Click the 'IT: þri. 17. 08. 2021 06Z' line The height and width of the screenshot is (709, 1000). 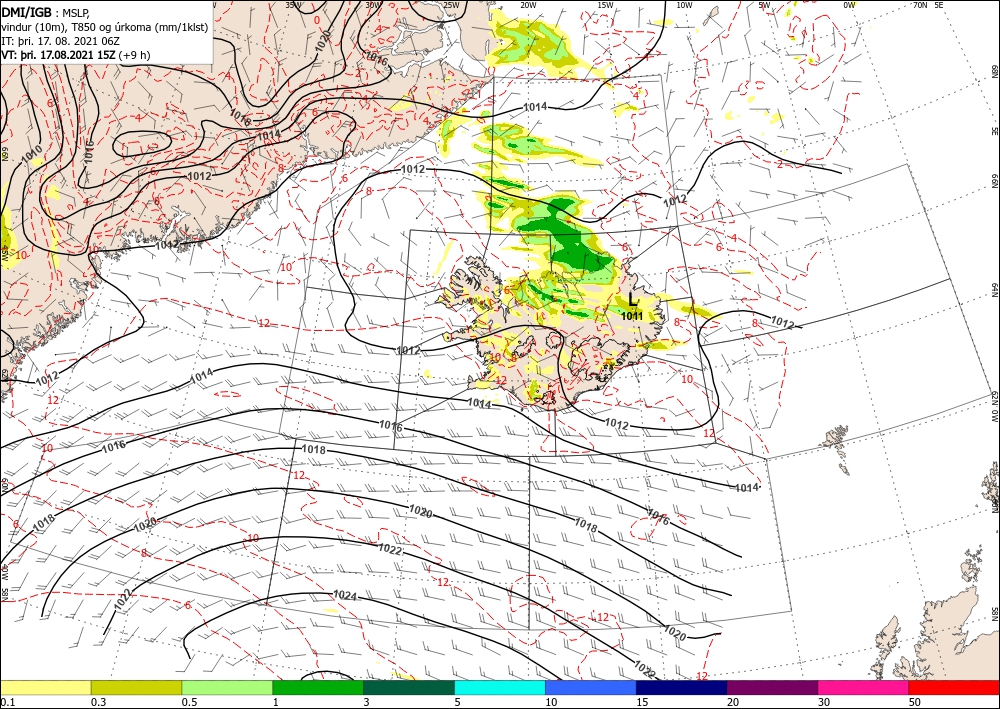[x=61, y=41]
